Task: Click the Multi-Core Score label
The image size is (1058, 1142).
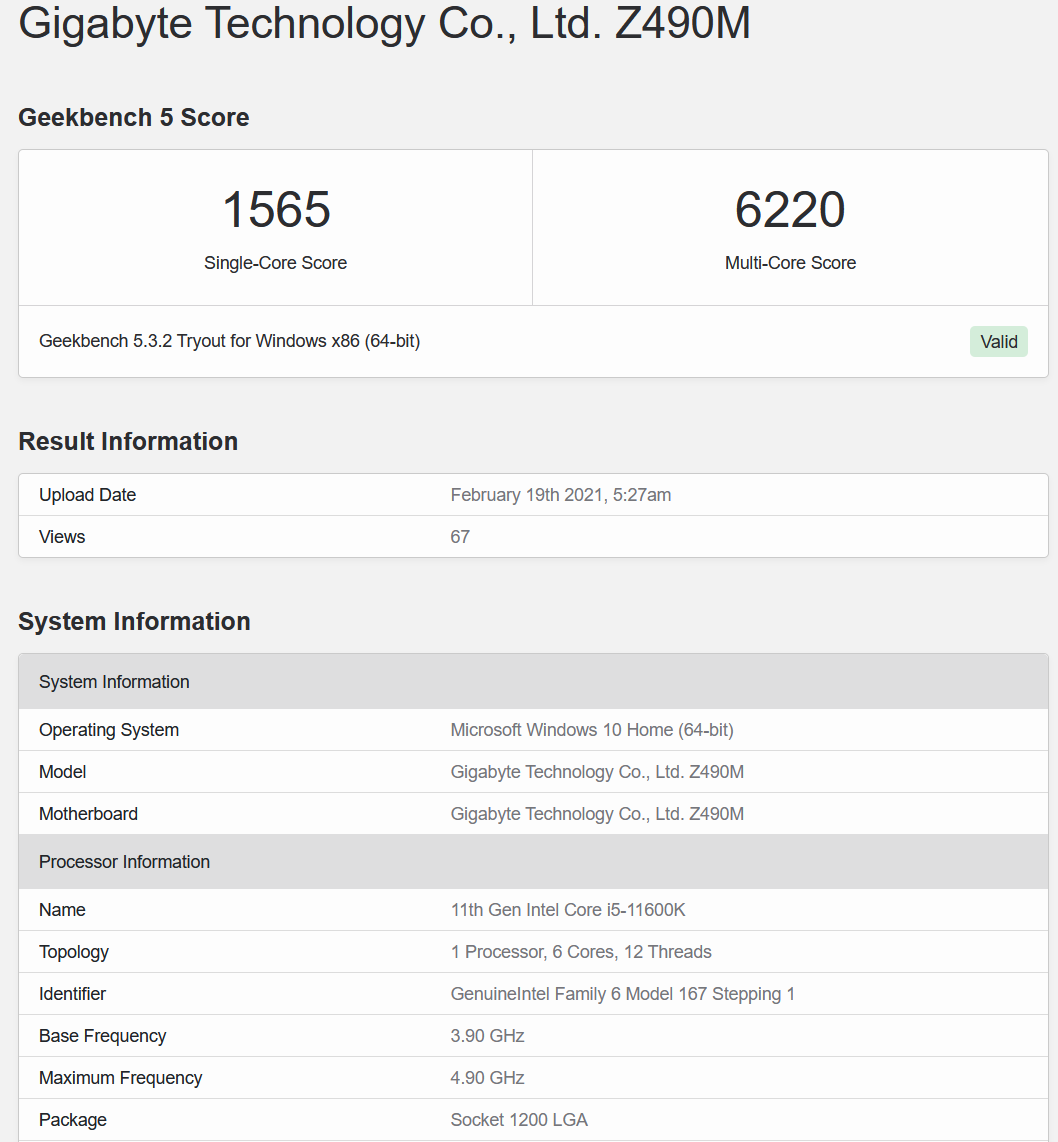Action: (790, 263)
